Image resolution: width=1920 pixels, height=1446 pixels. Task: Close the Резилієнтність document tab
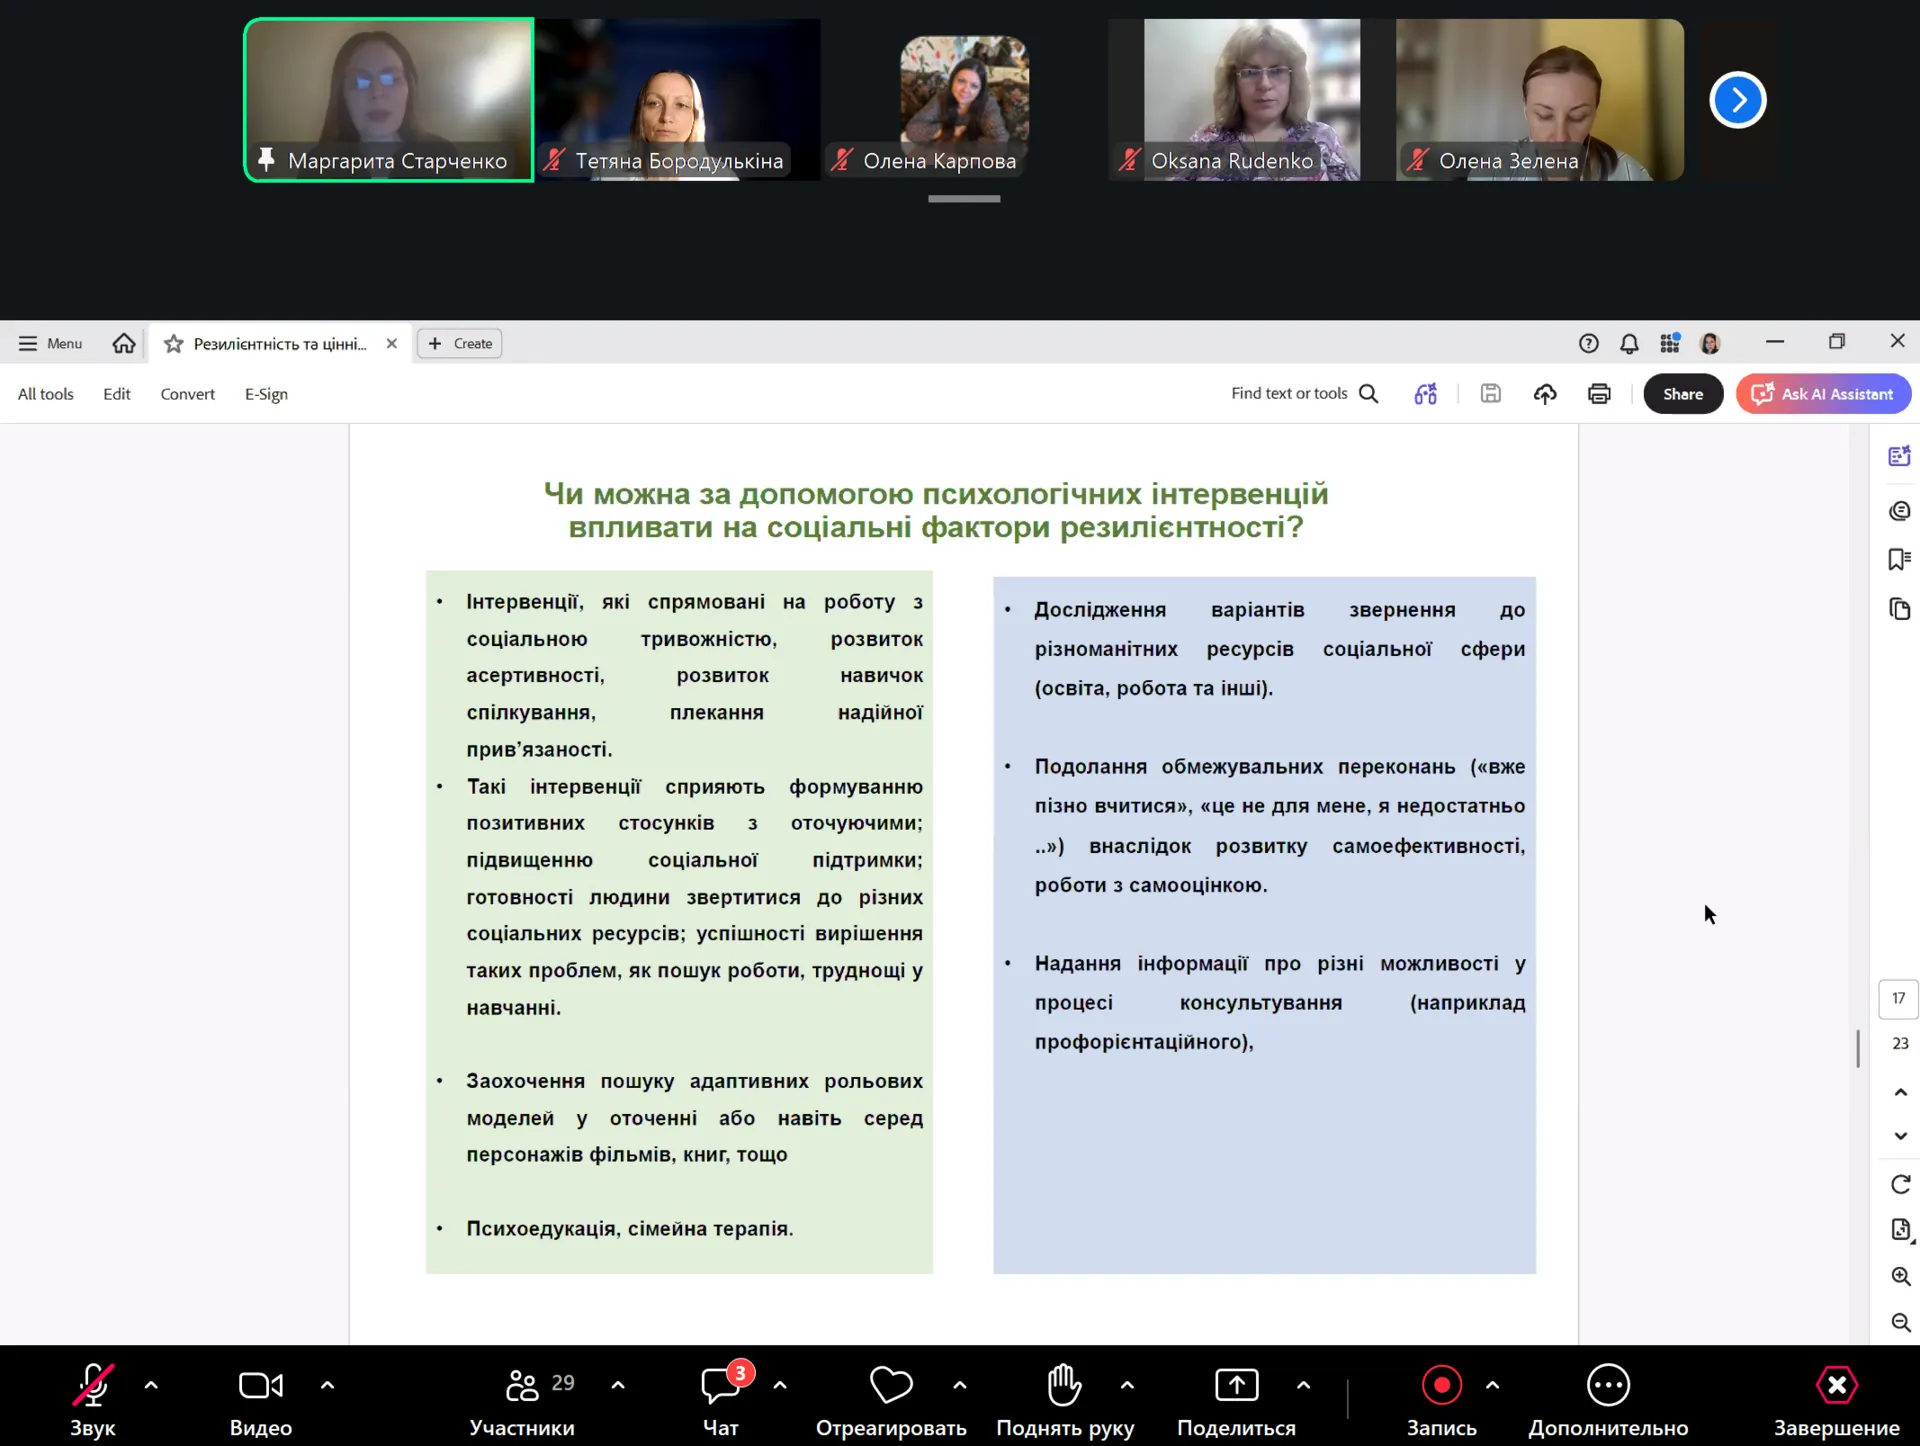pos(392,343)
